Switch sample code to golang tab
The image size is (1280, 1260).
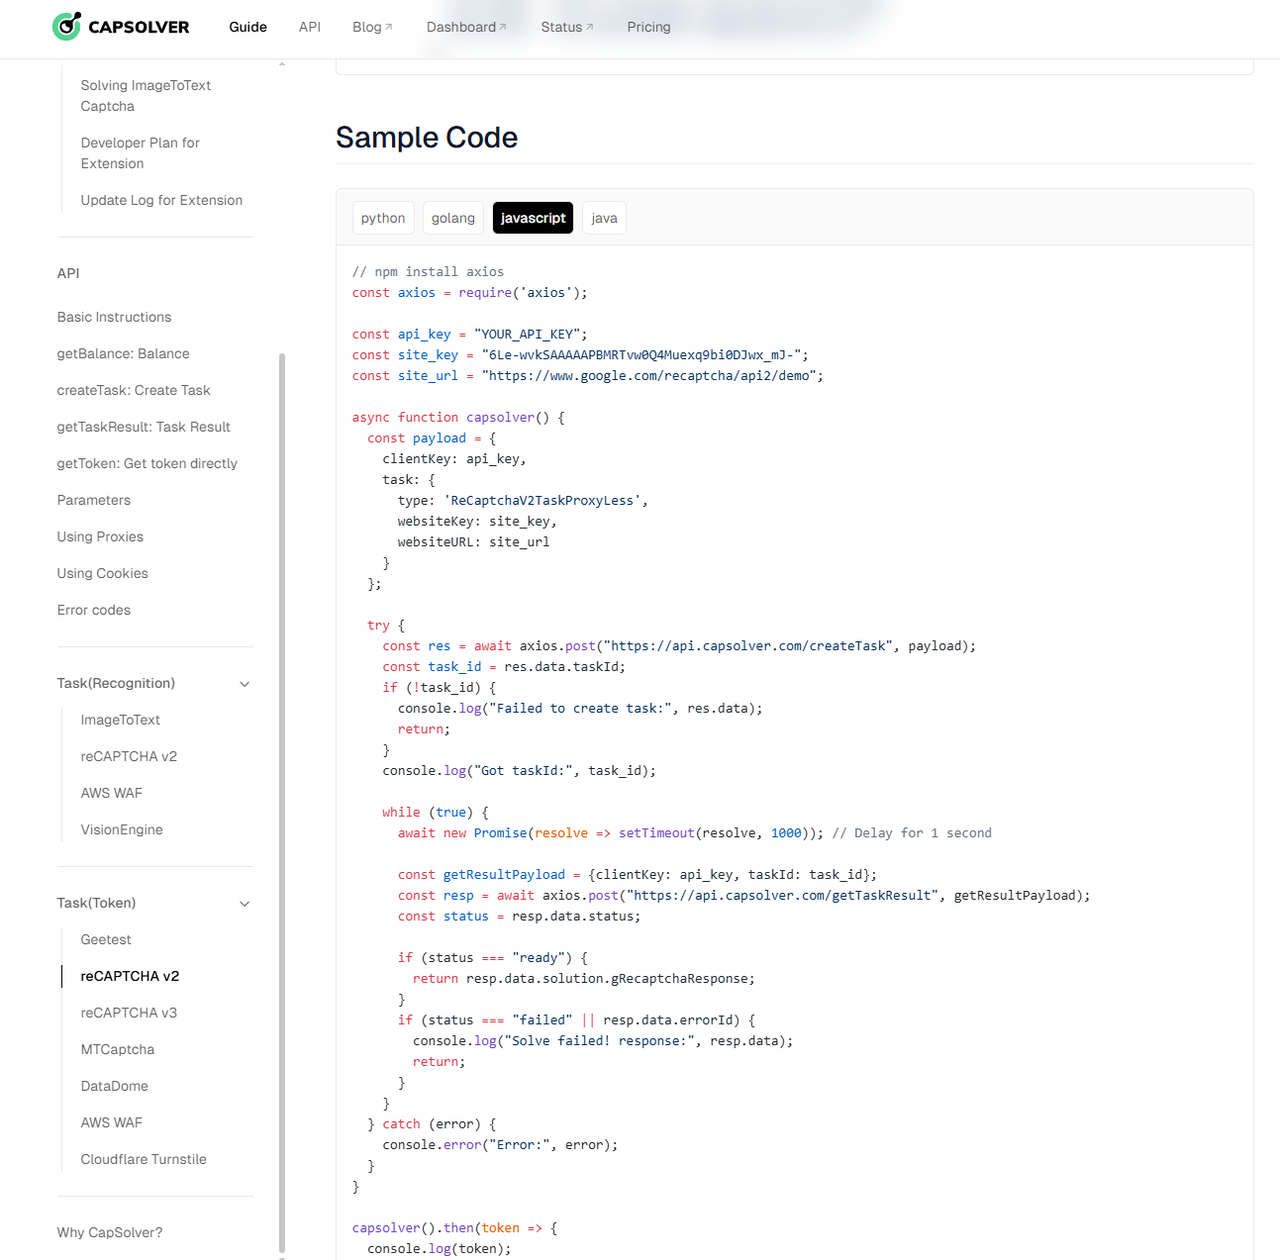tap(453, 218)
